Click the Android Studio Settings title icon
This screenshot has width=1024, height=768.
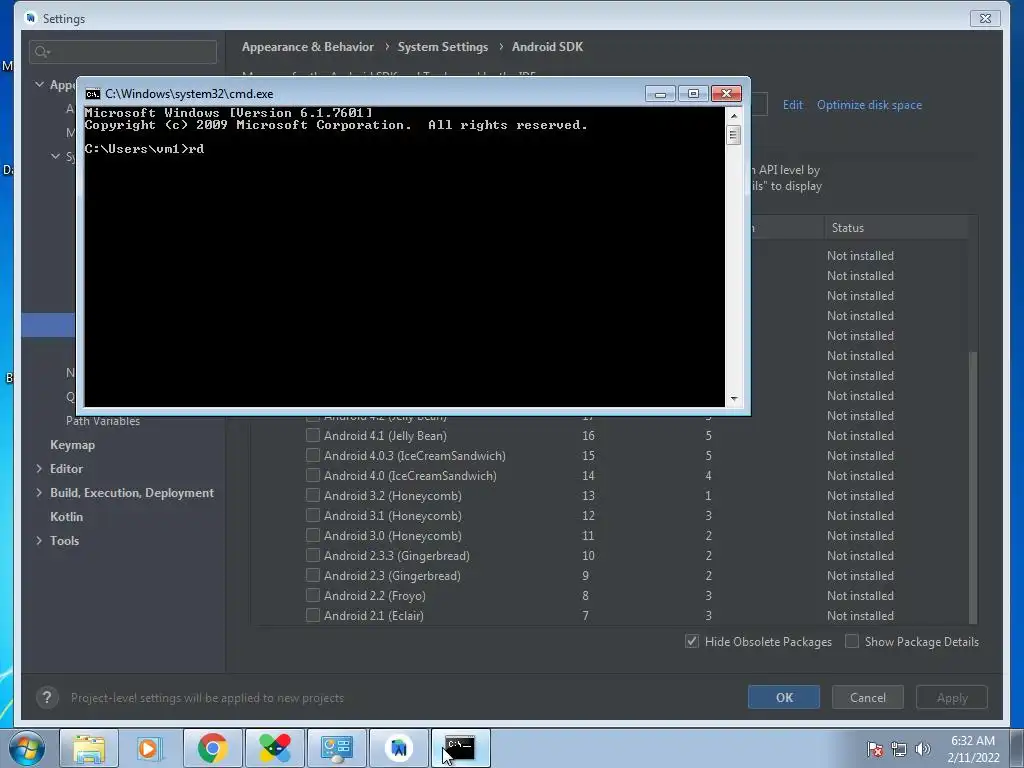(x=31, y=18)
